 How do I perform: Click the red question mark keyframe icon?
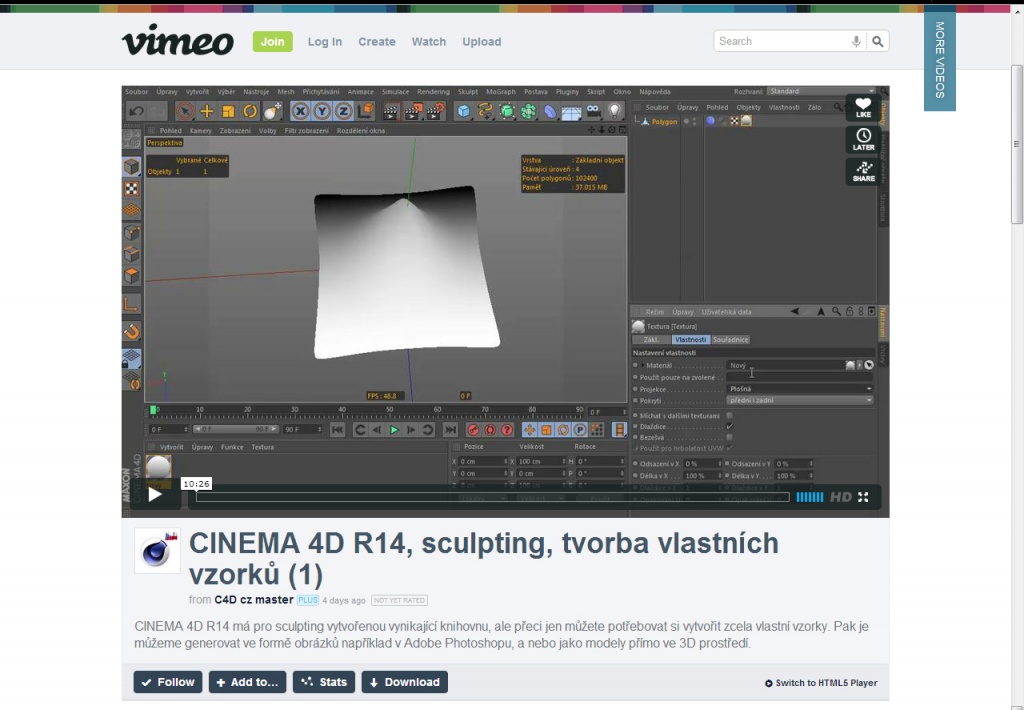(x=507, y=430)
